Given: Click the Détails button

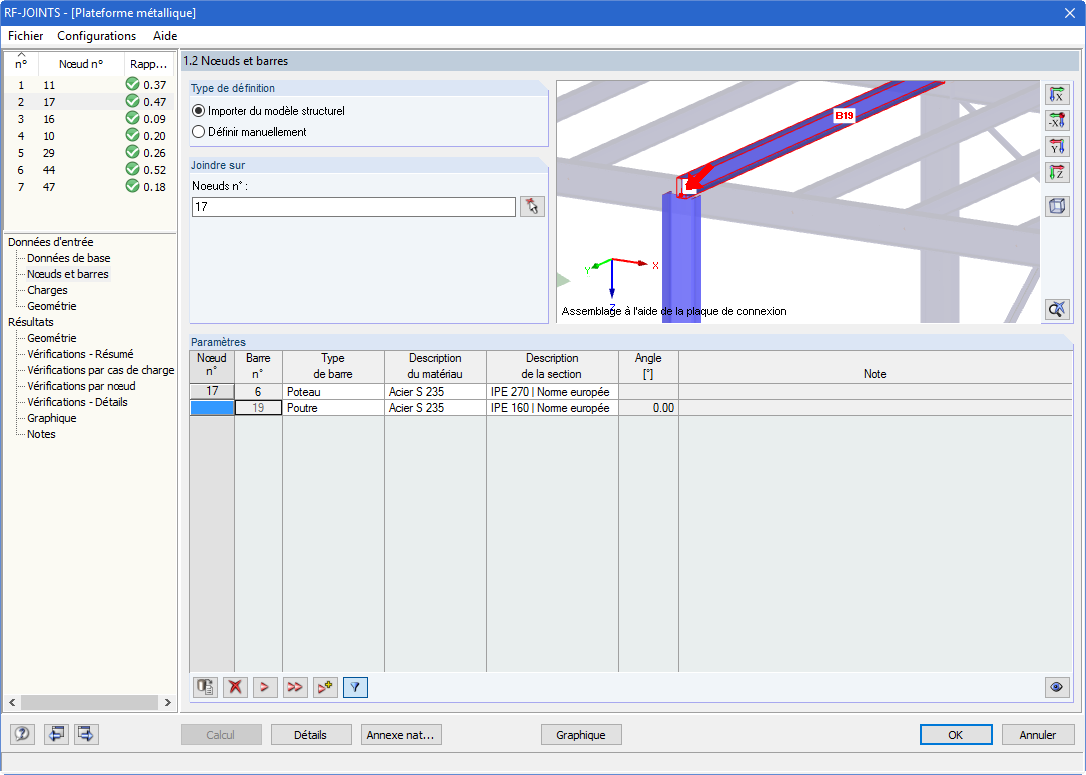Looking at the screenshot, I should [x=310, y=735].
